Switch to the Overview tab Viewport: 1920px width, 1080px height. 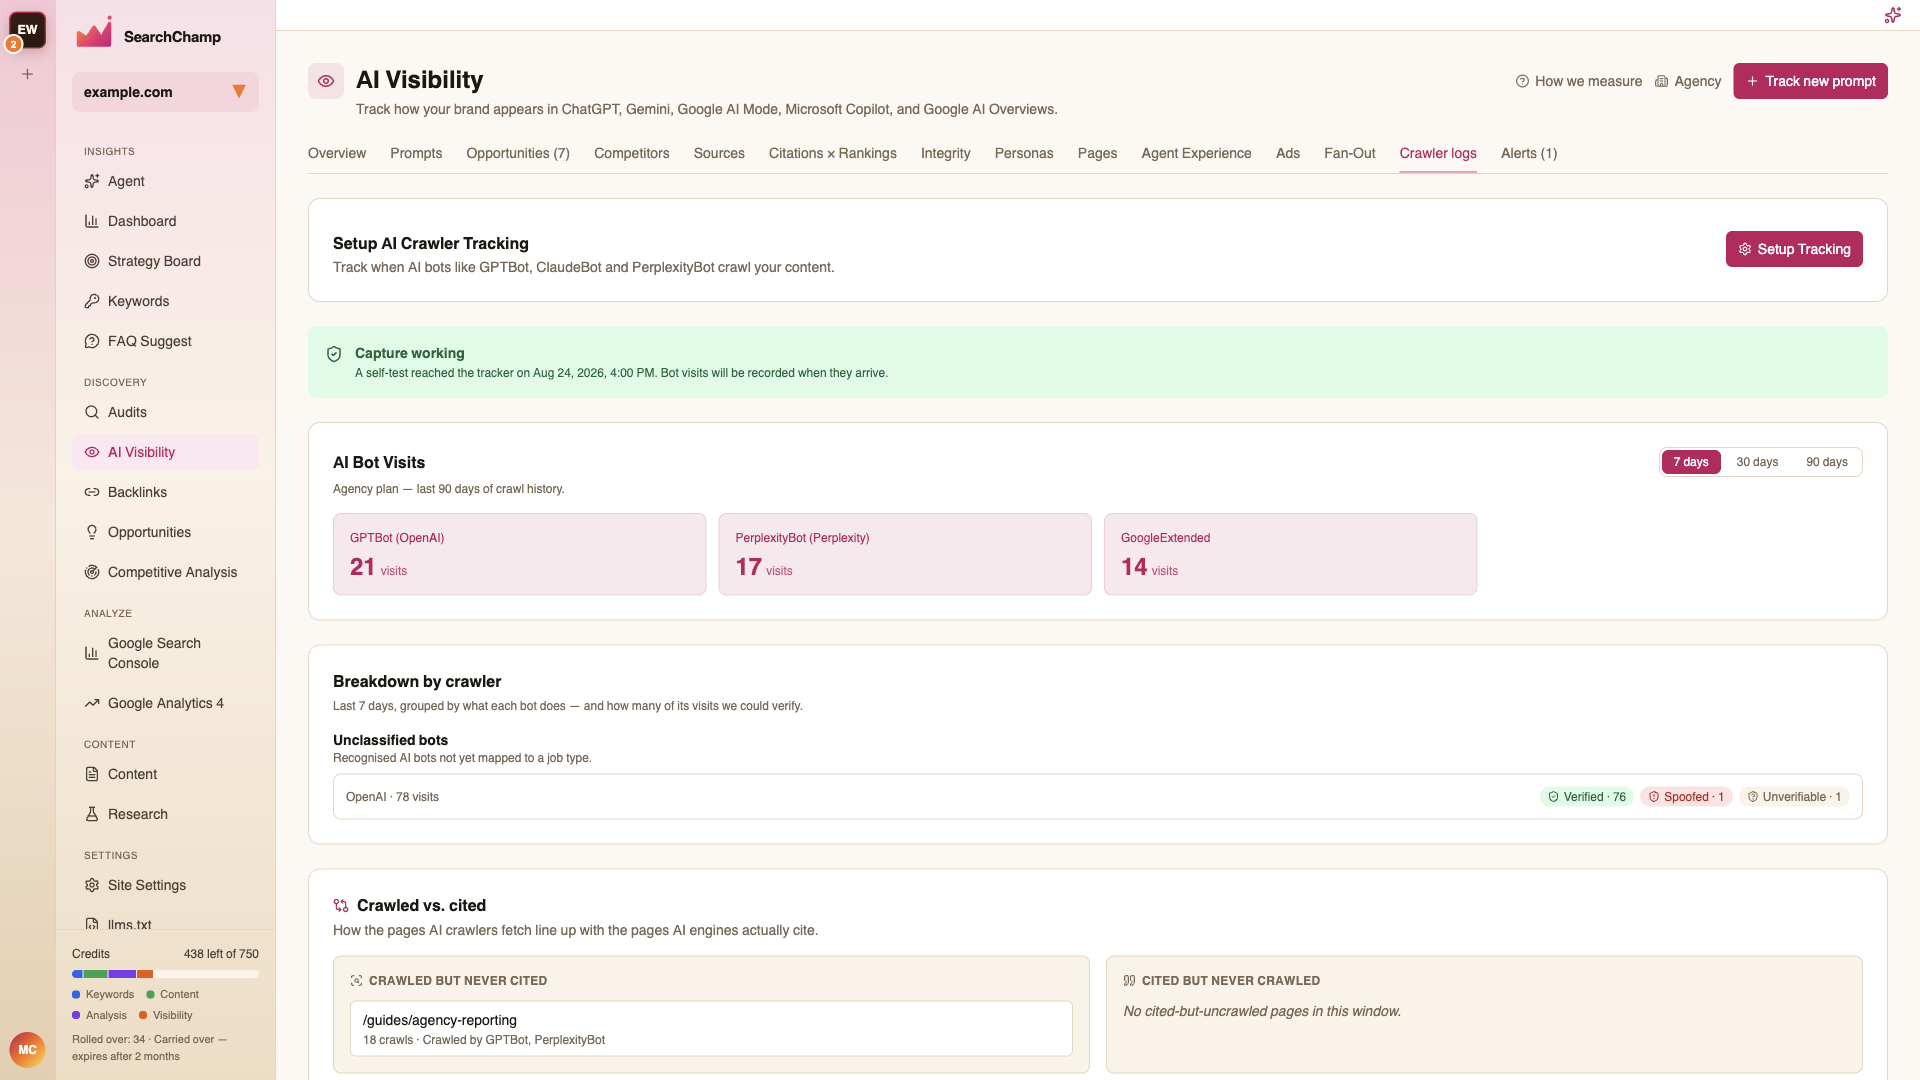337,153
